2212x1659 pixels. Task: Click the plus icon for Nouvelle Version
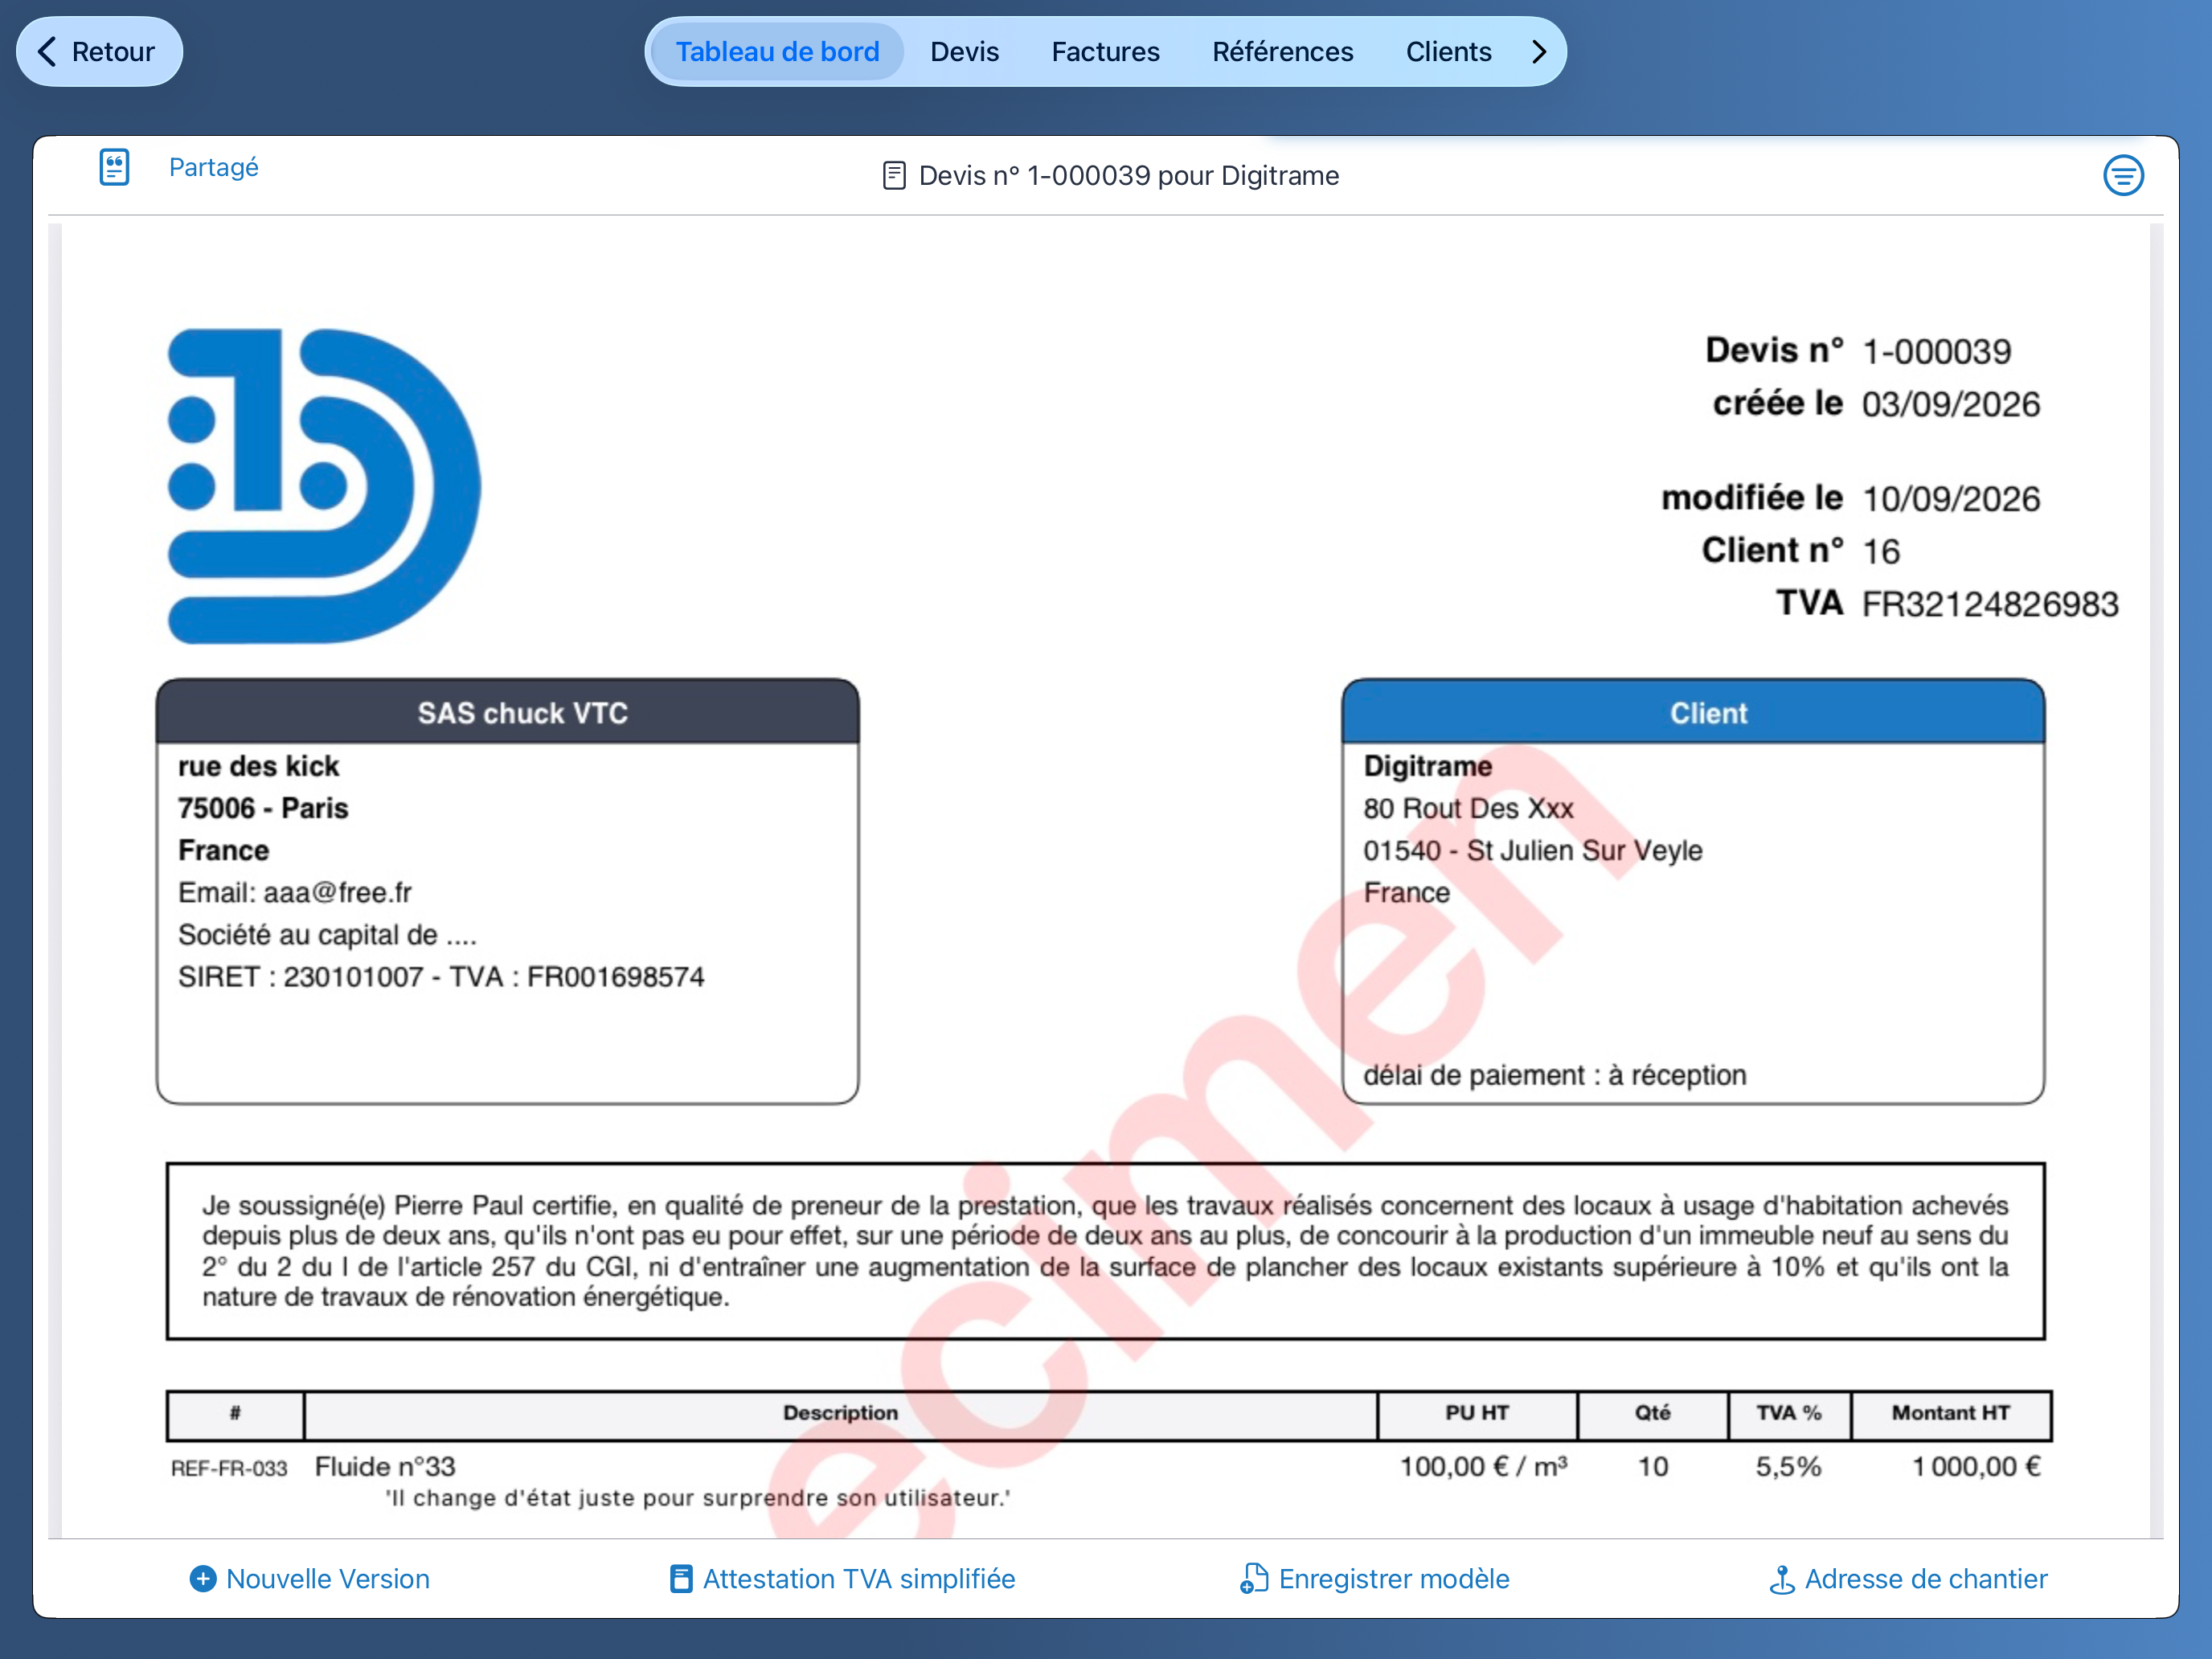click(203, 1578)
